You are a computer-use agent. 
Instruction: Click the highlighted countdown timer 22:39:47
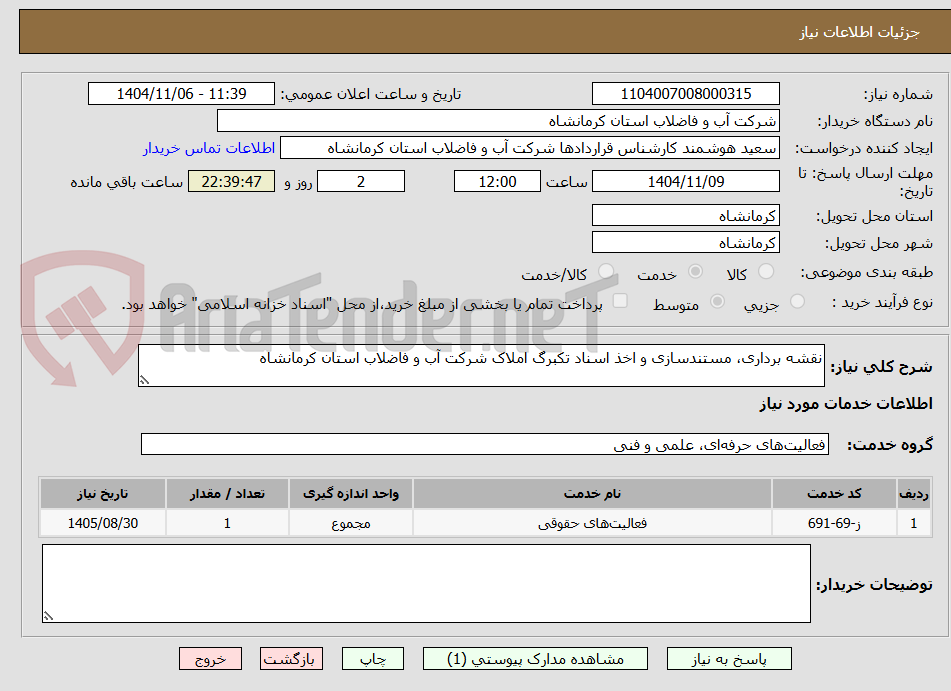pyautogui.click(x=231, y=182)
